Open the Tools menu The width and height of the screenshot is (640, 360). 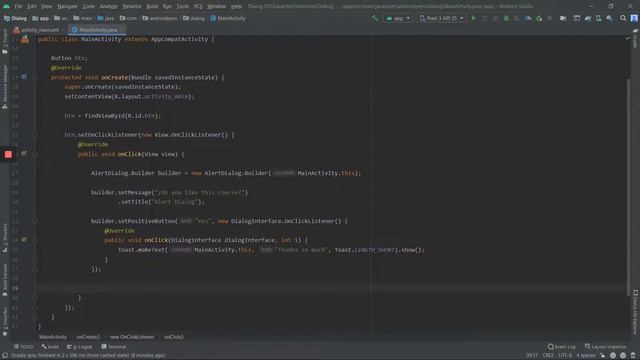[182, 6]
